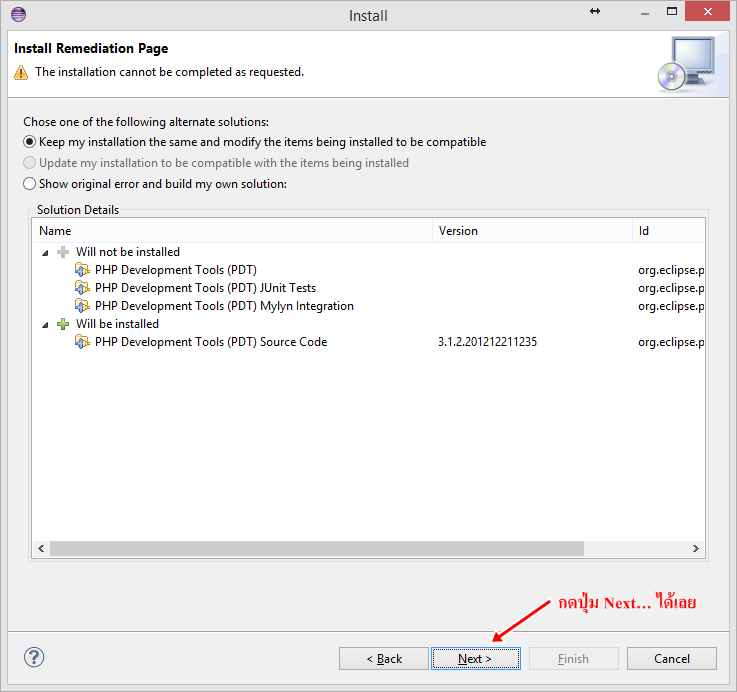737x692 pixels.
Task: Click the feature icon of PHP Development Tools (PDT)
Action: (82, 270)
